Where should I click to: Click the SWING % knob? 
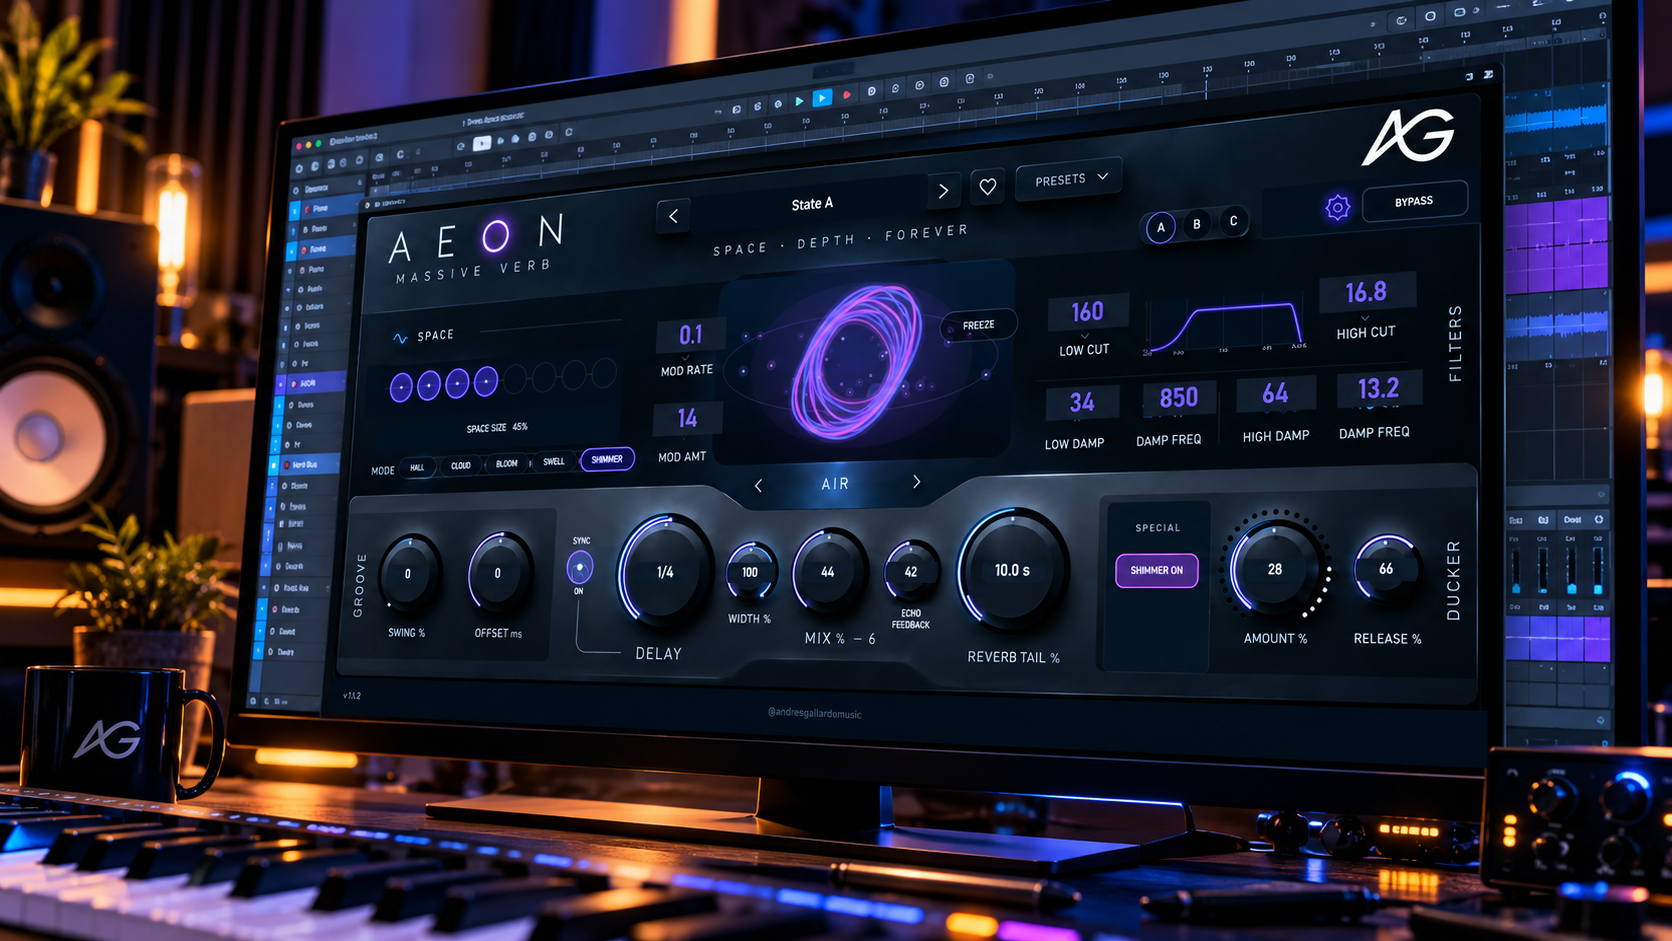click(x=408, y=574)
